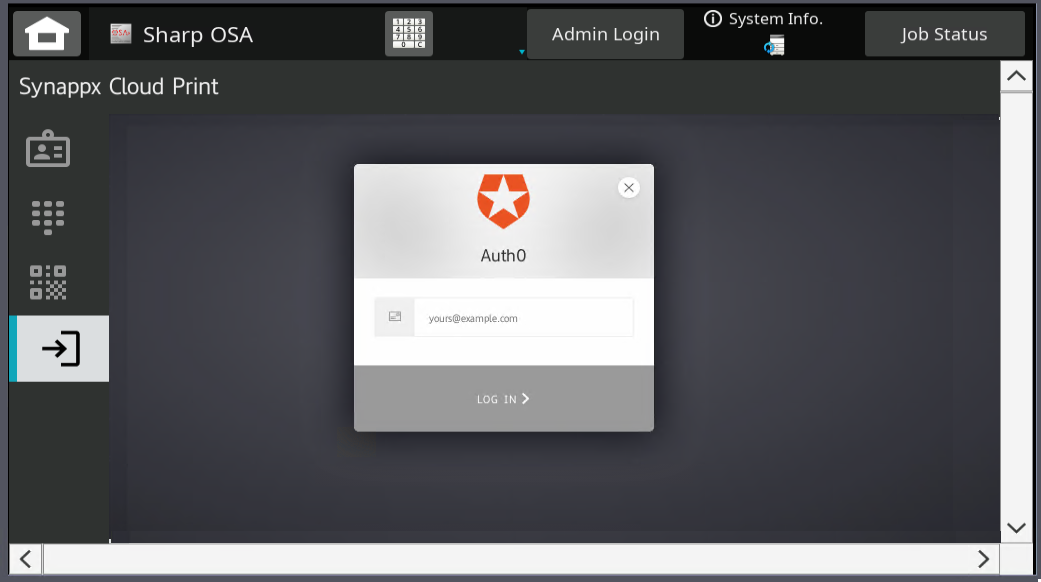The image size is (1041, 582).
Task: Click the Admin Login button
Action: (604, 33)
